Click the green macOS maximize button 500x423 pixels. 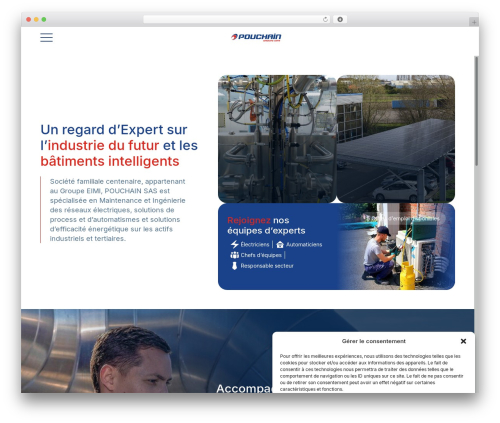[44, 19]
